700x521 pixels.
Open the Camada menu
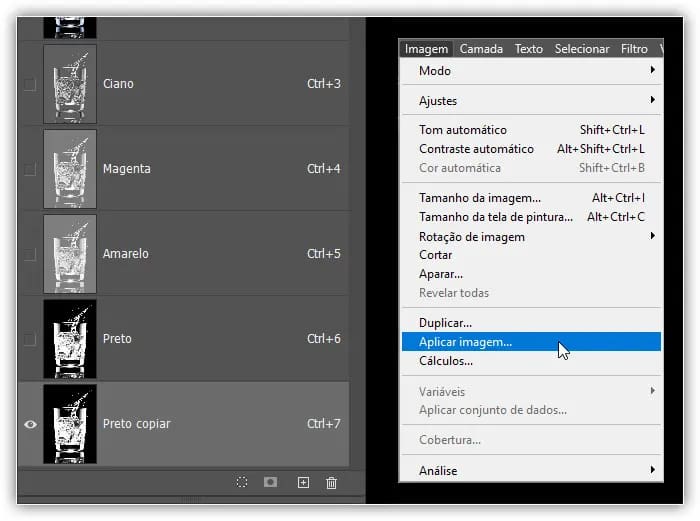484,48
